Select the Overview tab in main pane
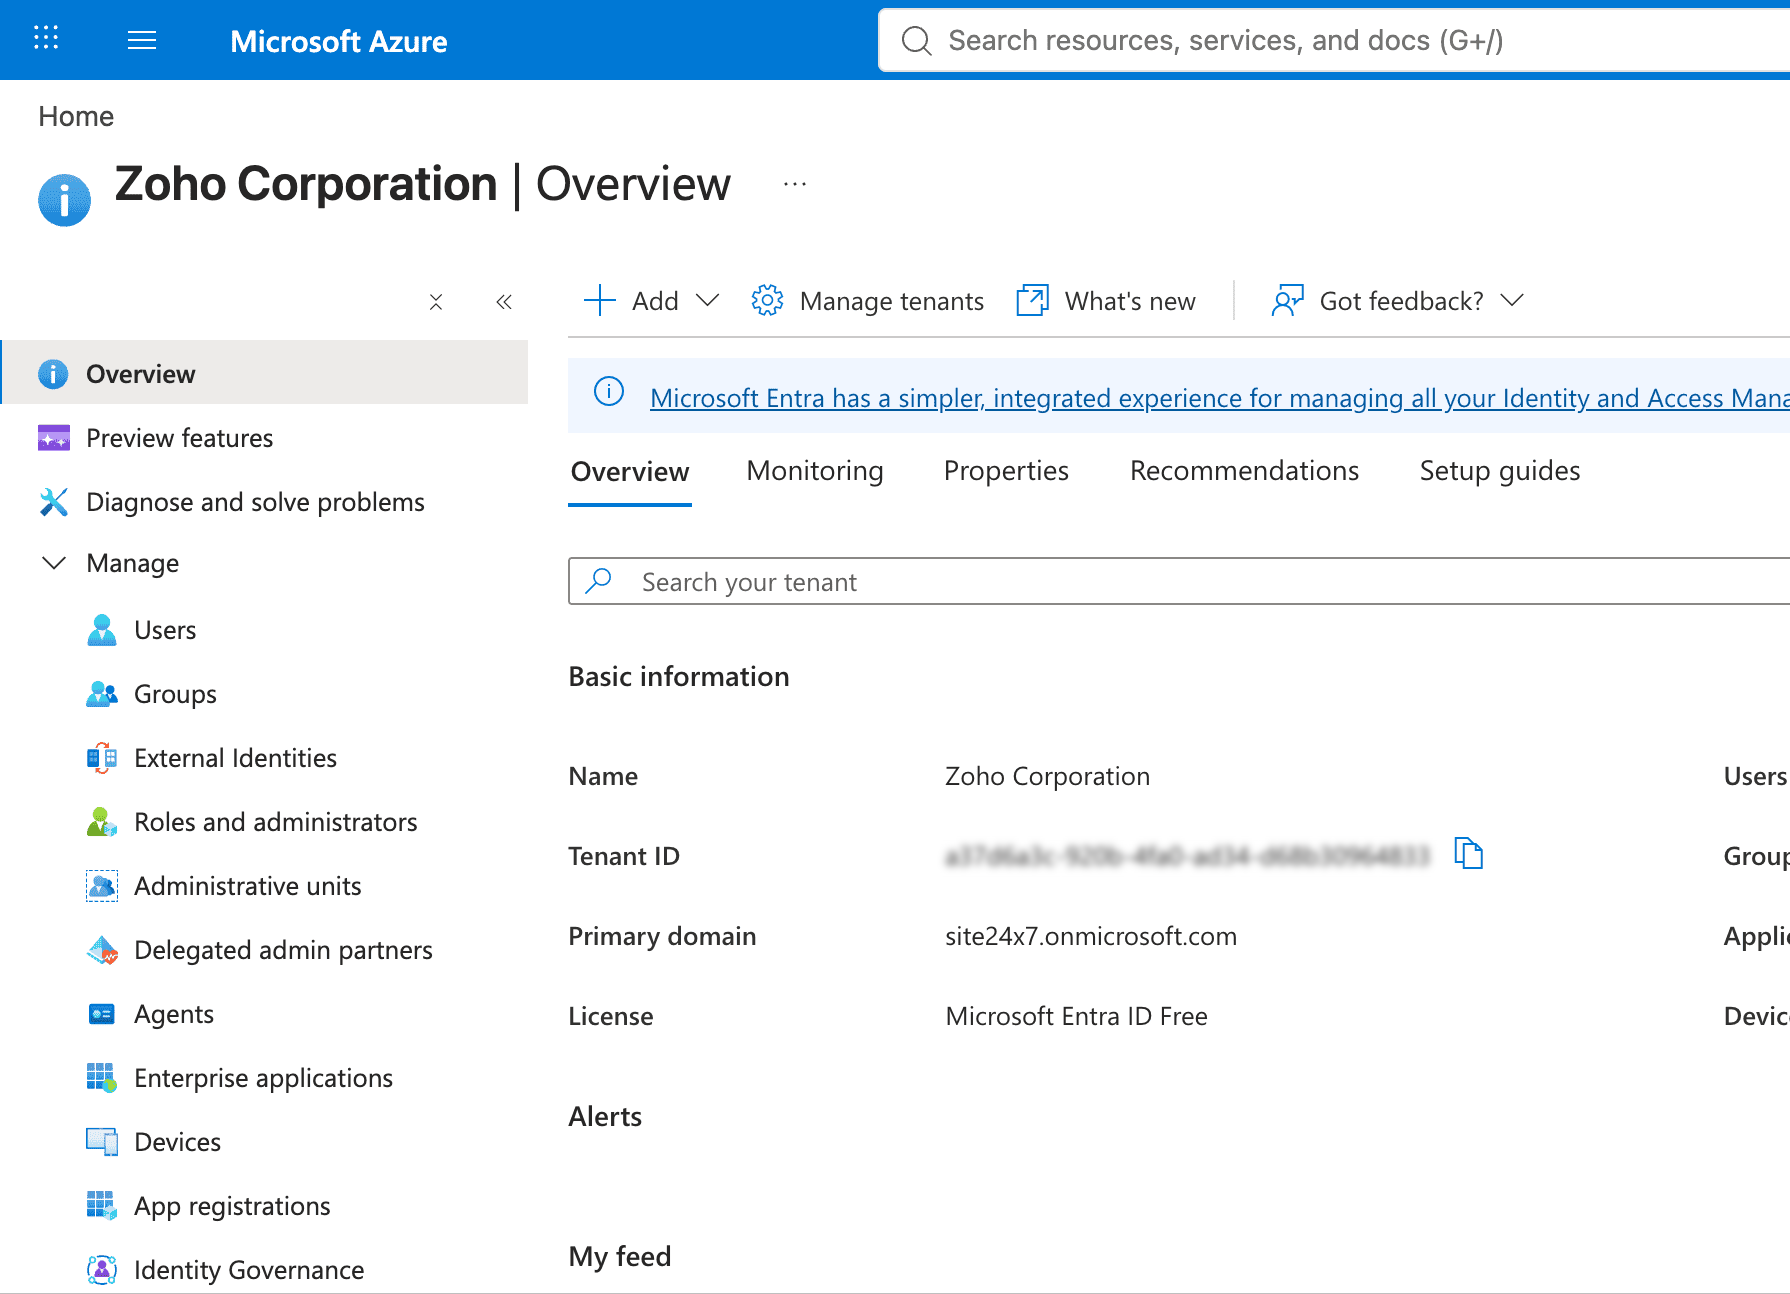 coord(630,472)
